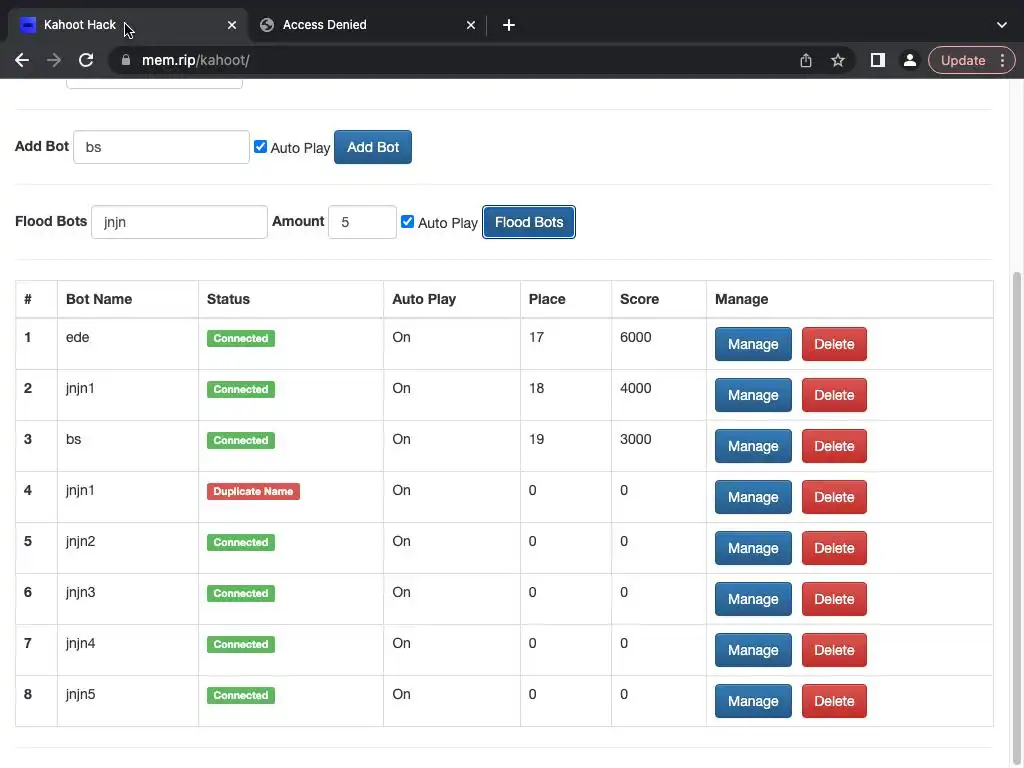Close the Kahoot Hack tab
This screenshot has height=768, width=1024.
[x=232, y=25]
